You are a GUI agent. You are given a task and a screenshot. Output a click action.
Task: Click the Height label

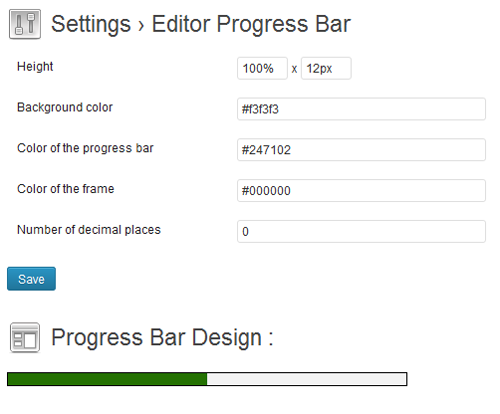[35, 66]
